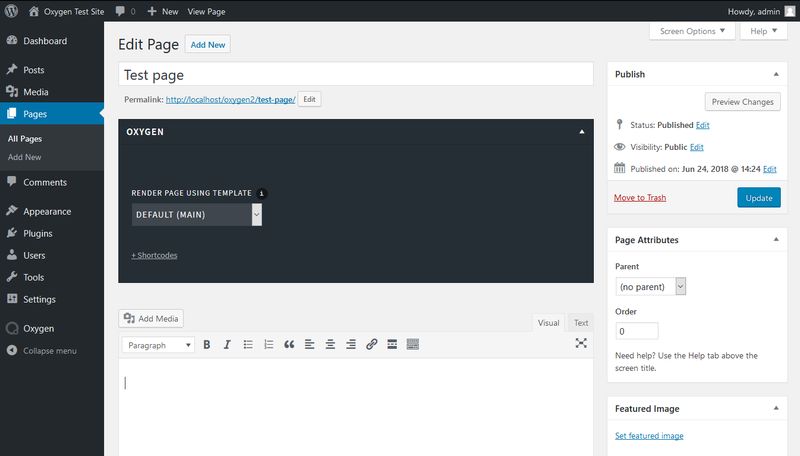Click the Test page title field
Screen dimensions: 800x456
point(356,74)
